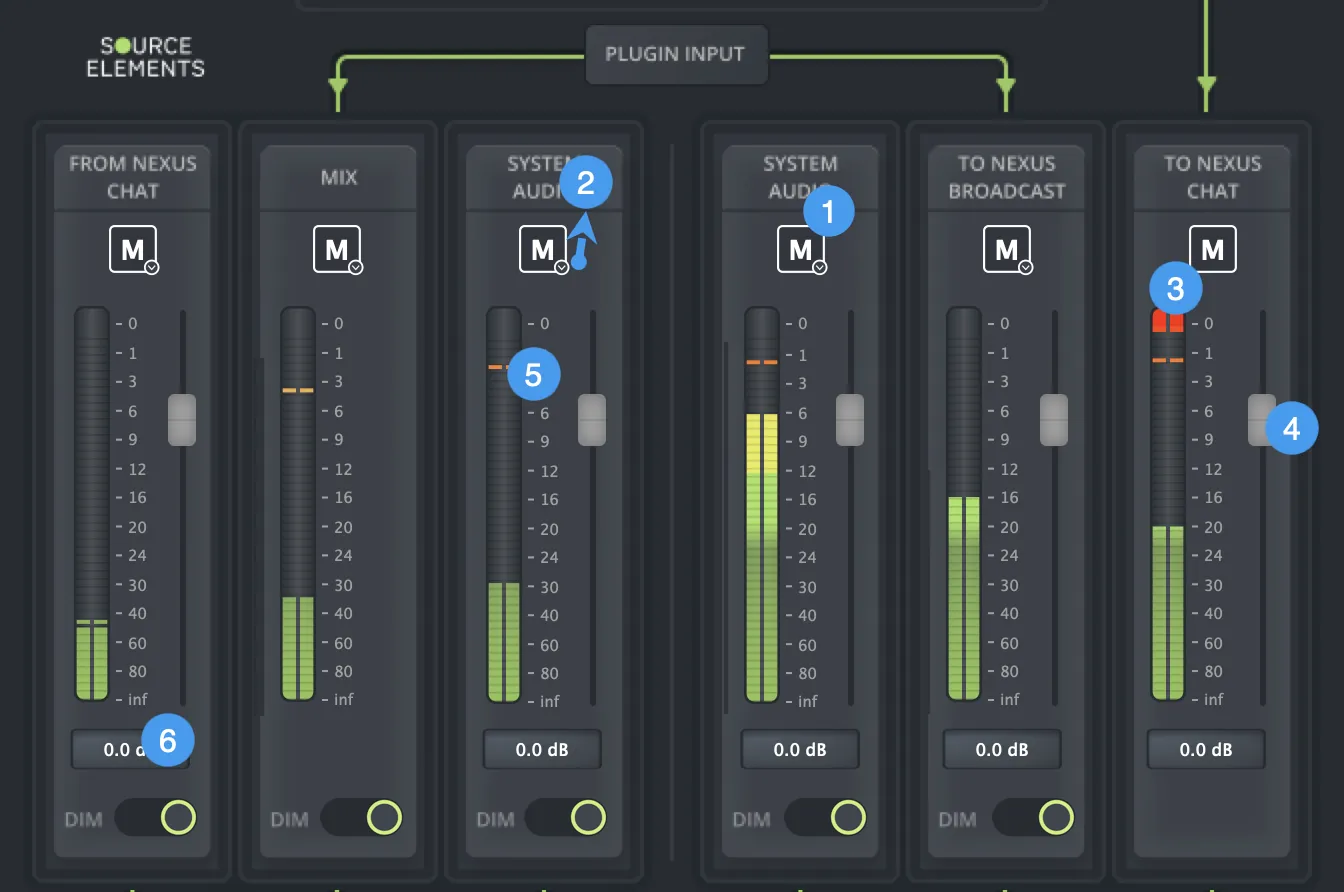1344x892 pixels.
Task: Click the clipping To Nexus Chat level meter
Action: pyautogui.click(x=1168, y=505)
